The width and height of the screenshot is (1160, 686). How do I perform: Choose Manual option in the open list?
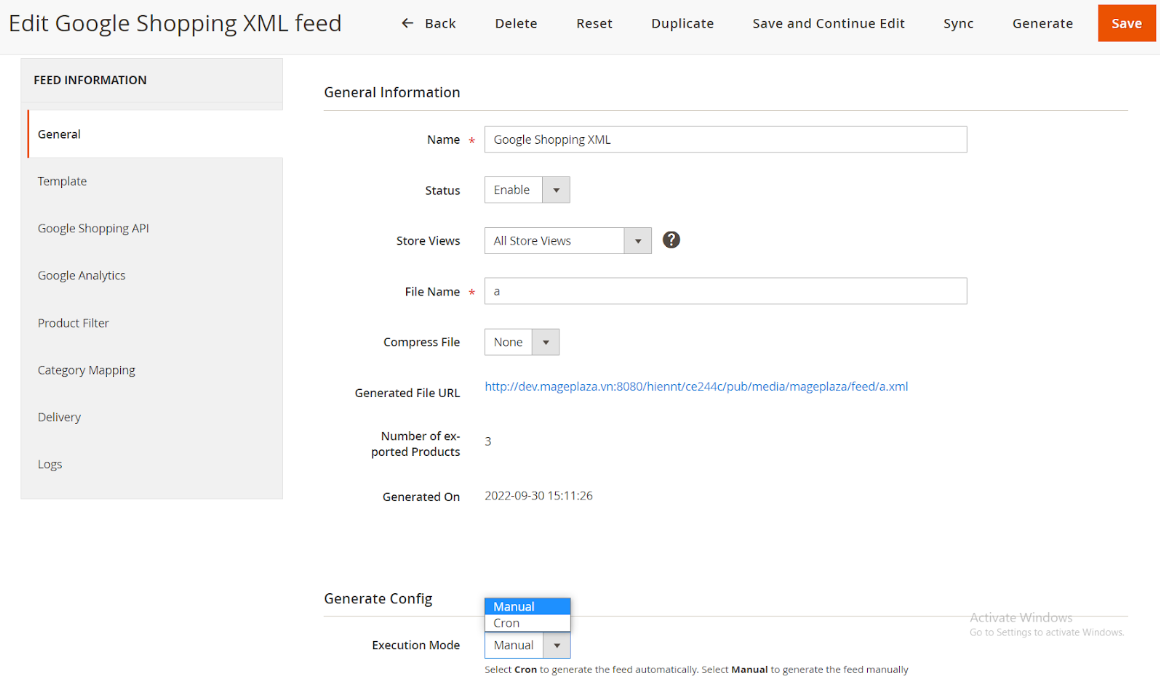[514, 606]
